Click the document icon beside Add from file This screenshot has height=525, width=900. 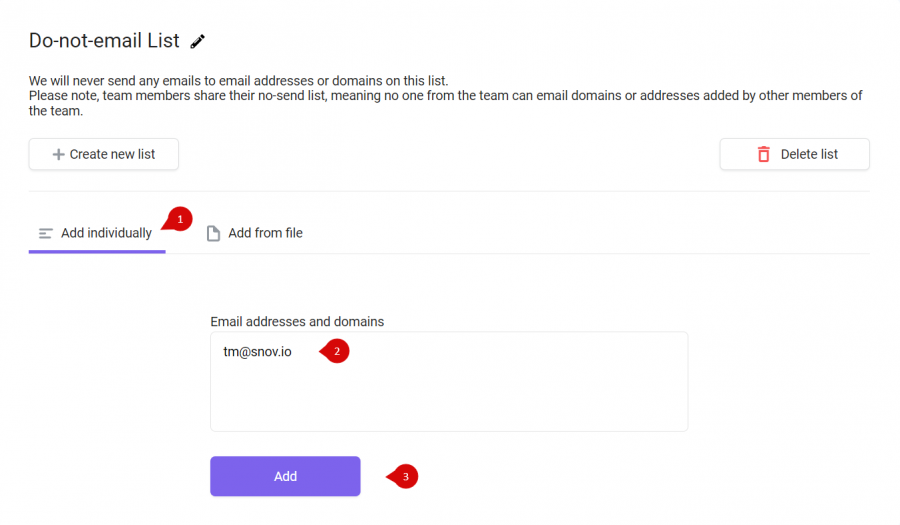click(x=213, y=234)
